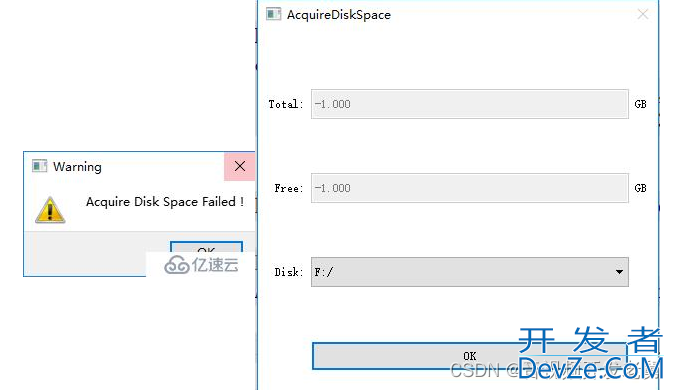Open the Disk combo box showing F:/
This screenshot has height=390, width=674.
point(469,272)
